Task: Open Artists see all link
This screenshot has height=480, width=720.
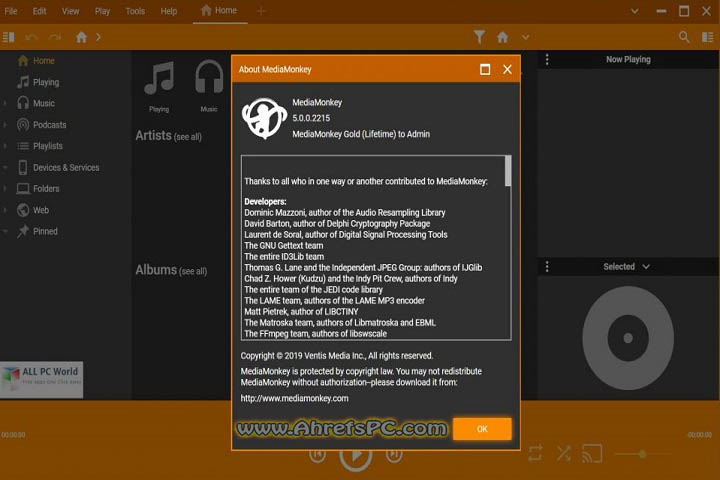Action: coord(187,137)
